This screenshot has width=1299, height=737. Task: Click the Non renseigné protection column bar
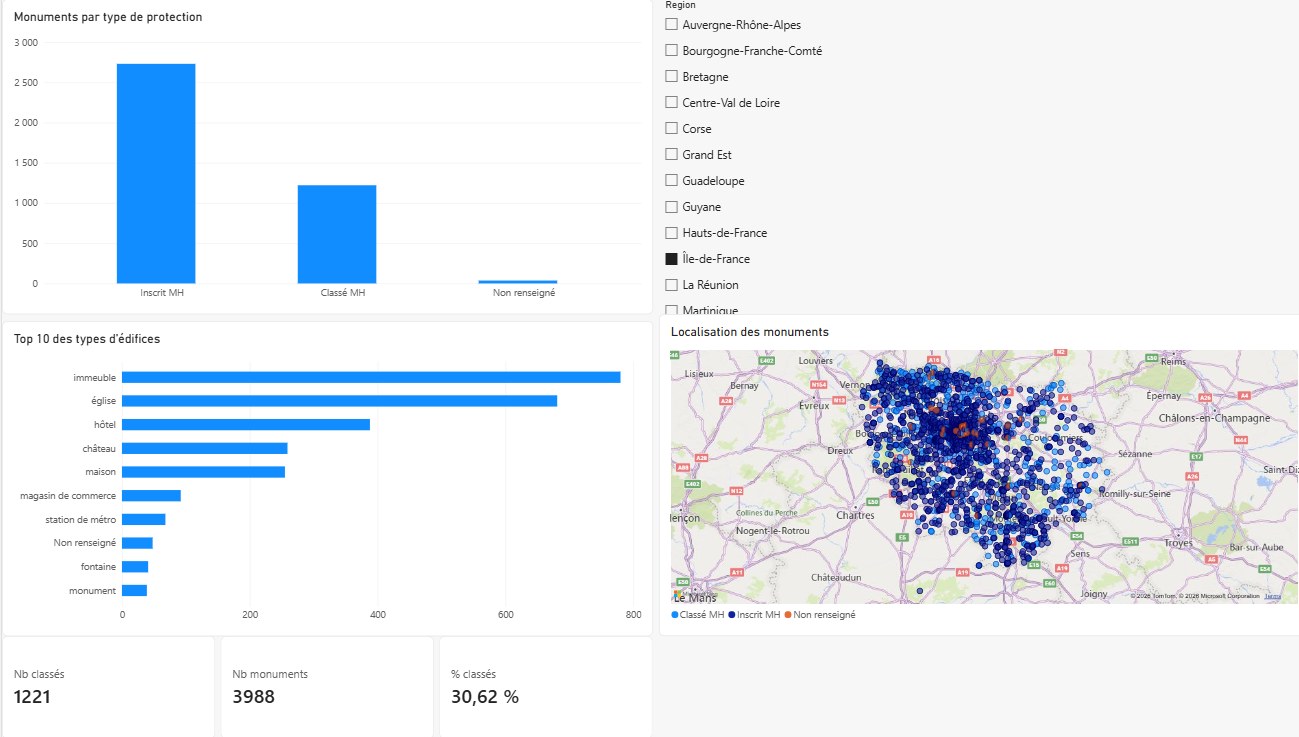[x=518, y=282]
